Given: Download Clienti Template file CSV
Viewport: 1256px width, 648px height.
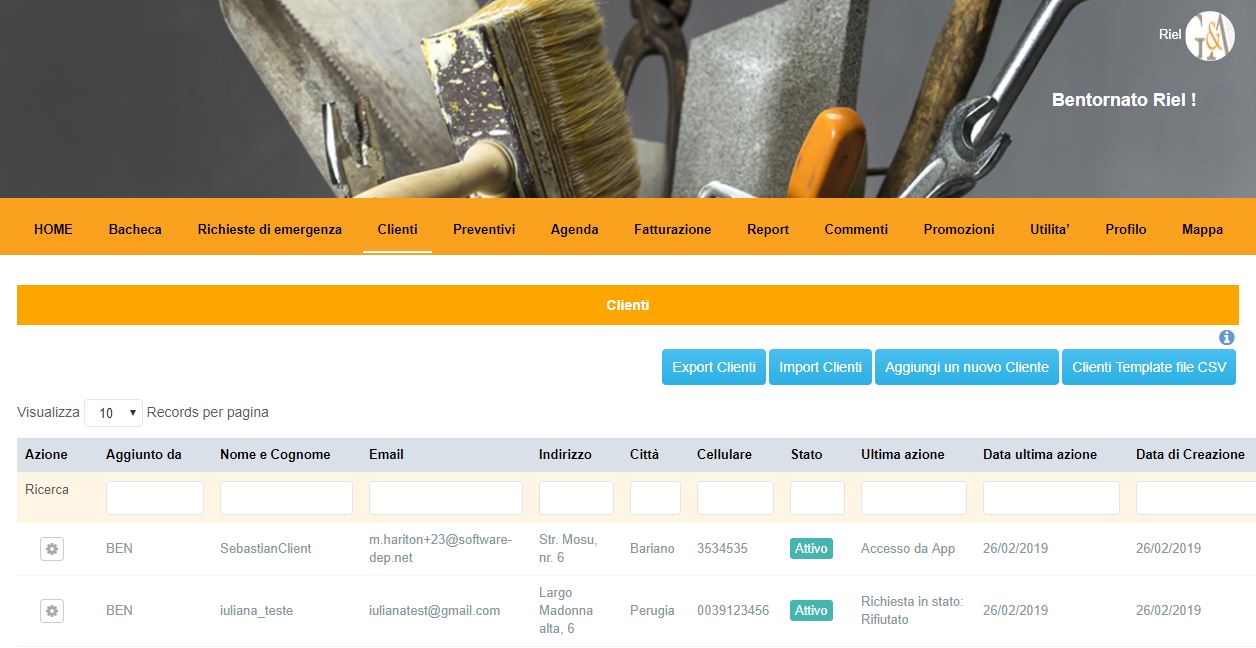Looking at the screenshot, I should (x=1149, y=367).
